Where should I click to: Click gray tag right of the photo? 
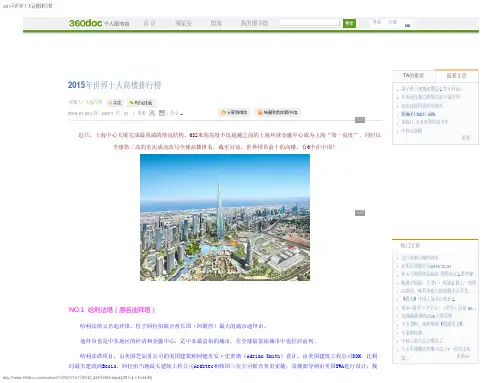click(x=360, y=213)
